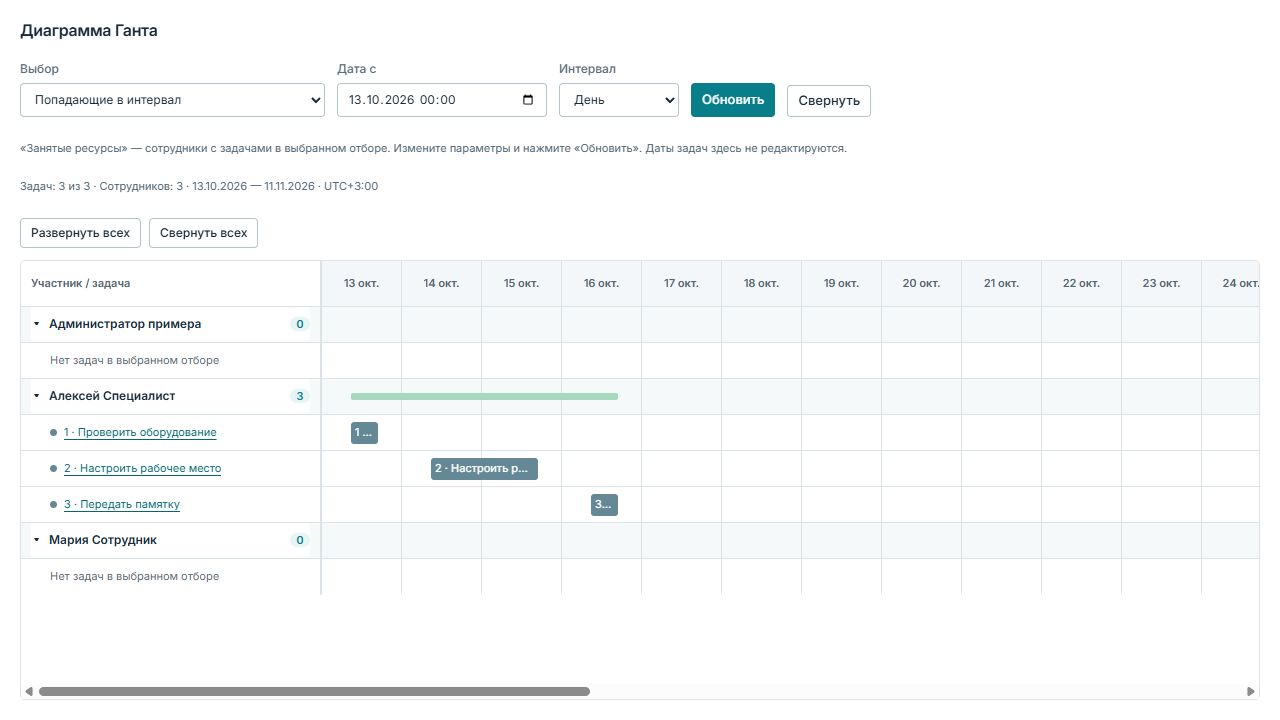Click Администратор примера count badge 0
The width and height of the screenshot is (1280, 720).
(x=299, y=324)
